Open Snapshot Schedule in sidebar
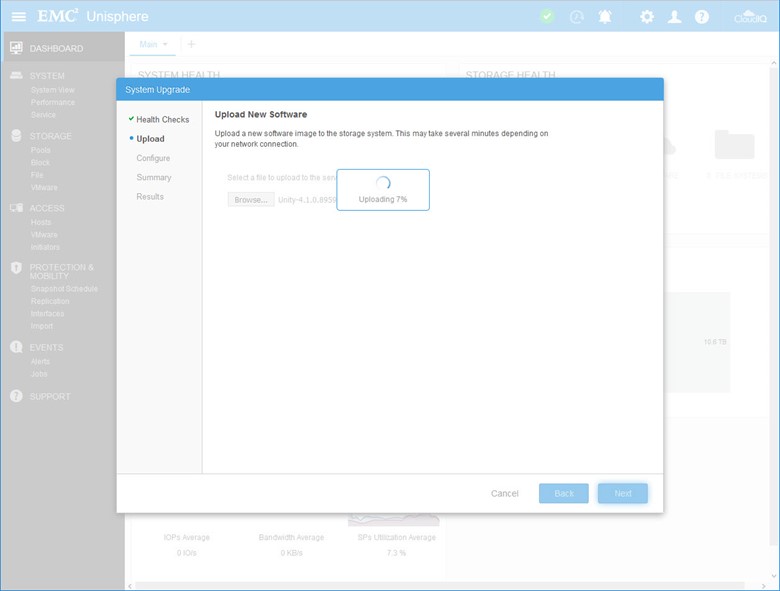Image resolution: width=780 pixels, height=591 pixels. pyautogui.click(x=64, y=289)
